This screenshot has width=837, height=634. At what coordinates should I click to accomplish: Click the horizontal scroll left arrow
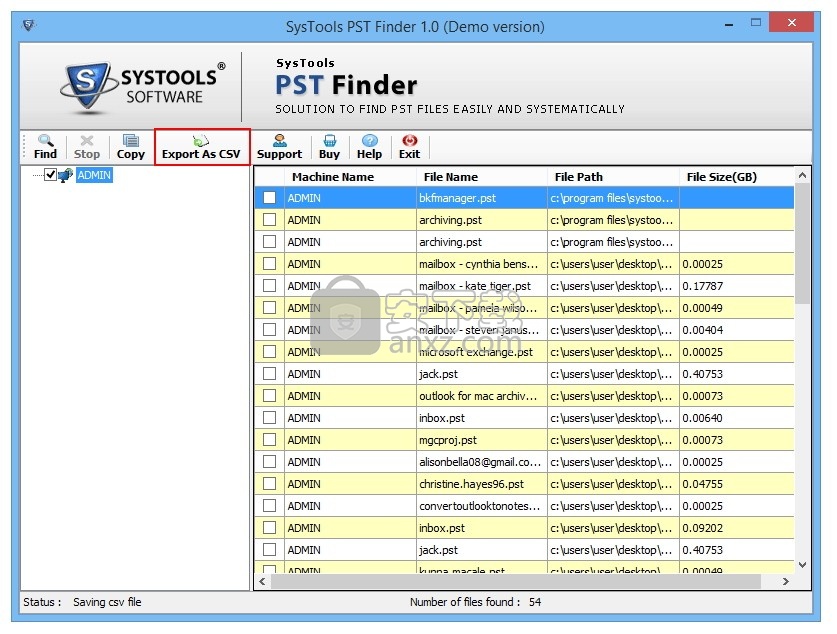tap(262, 581)
